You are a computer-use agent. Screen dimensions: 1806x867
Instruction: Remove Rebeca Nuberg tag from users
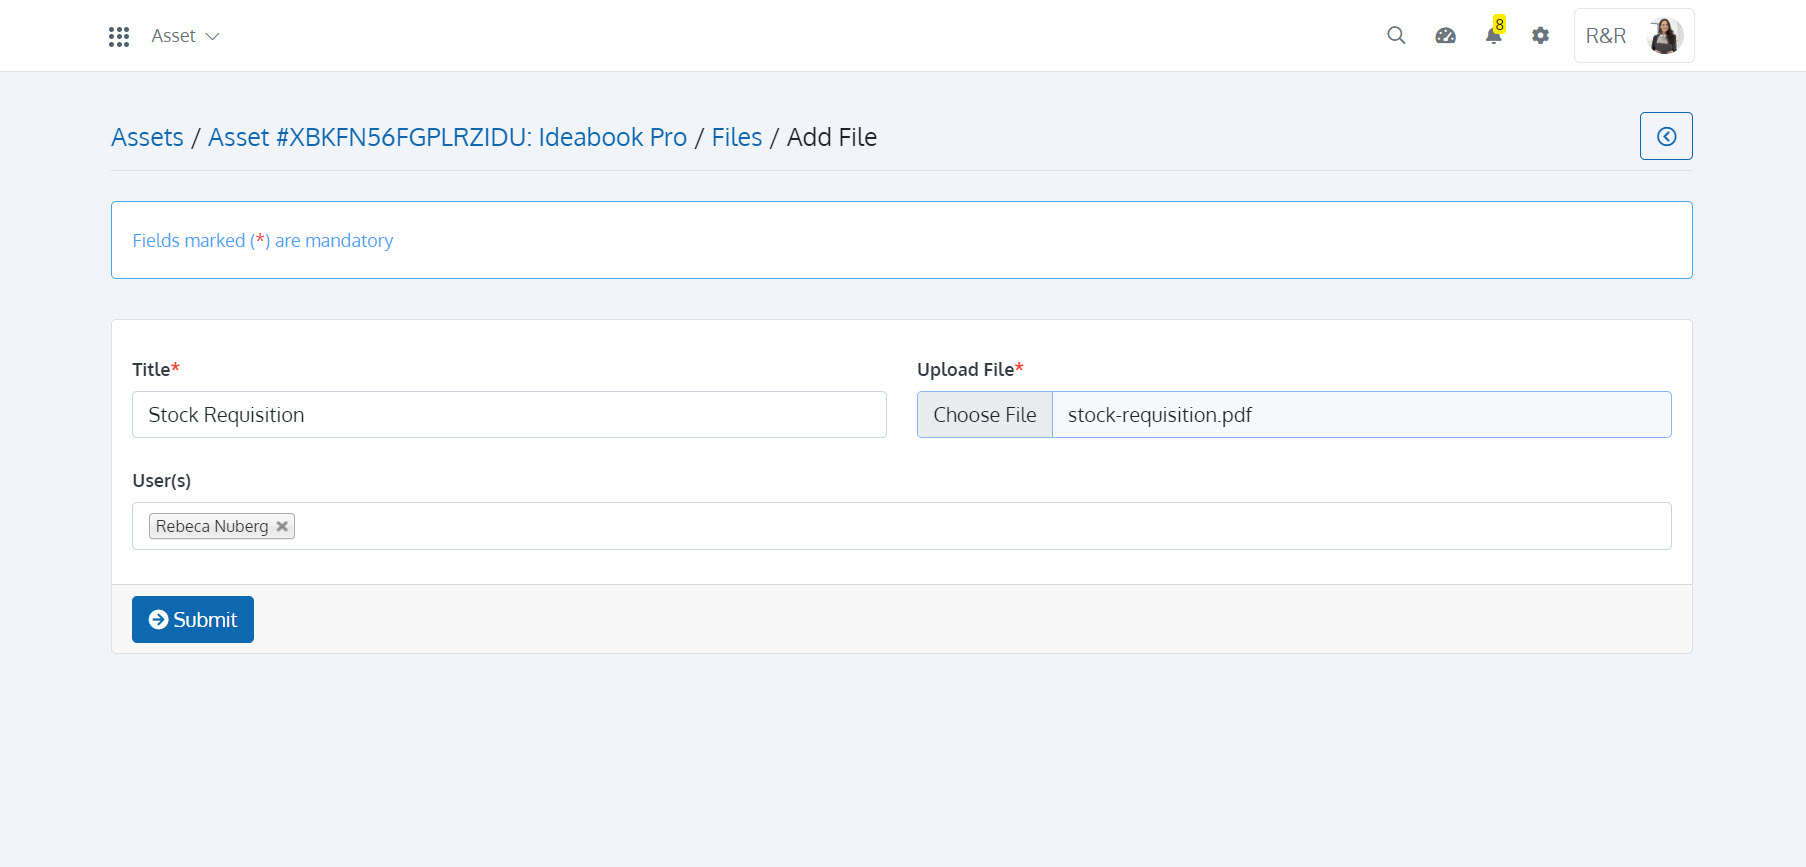point(282,526)
